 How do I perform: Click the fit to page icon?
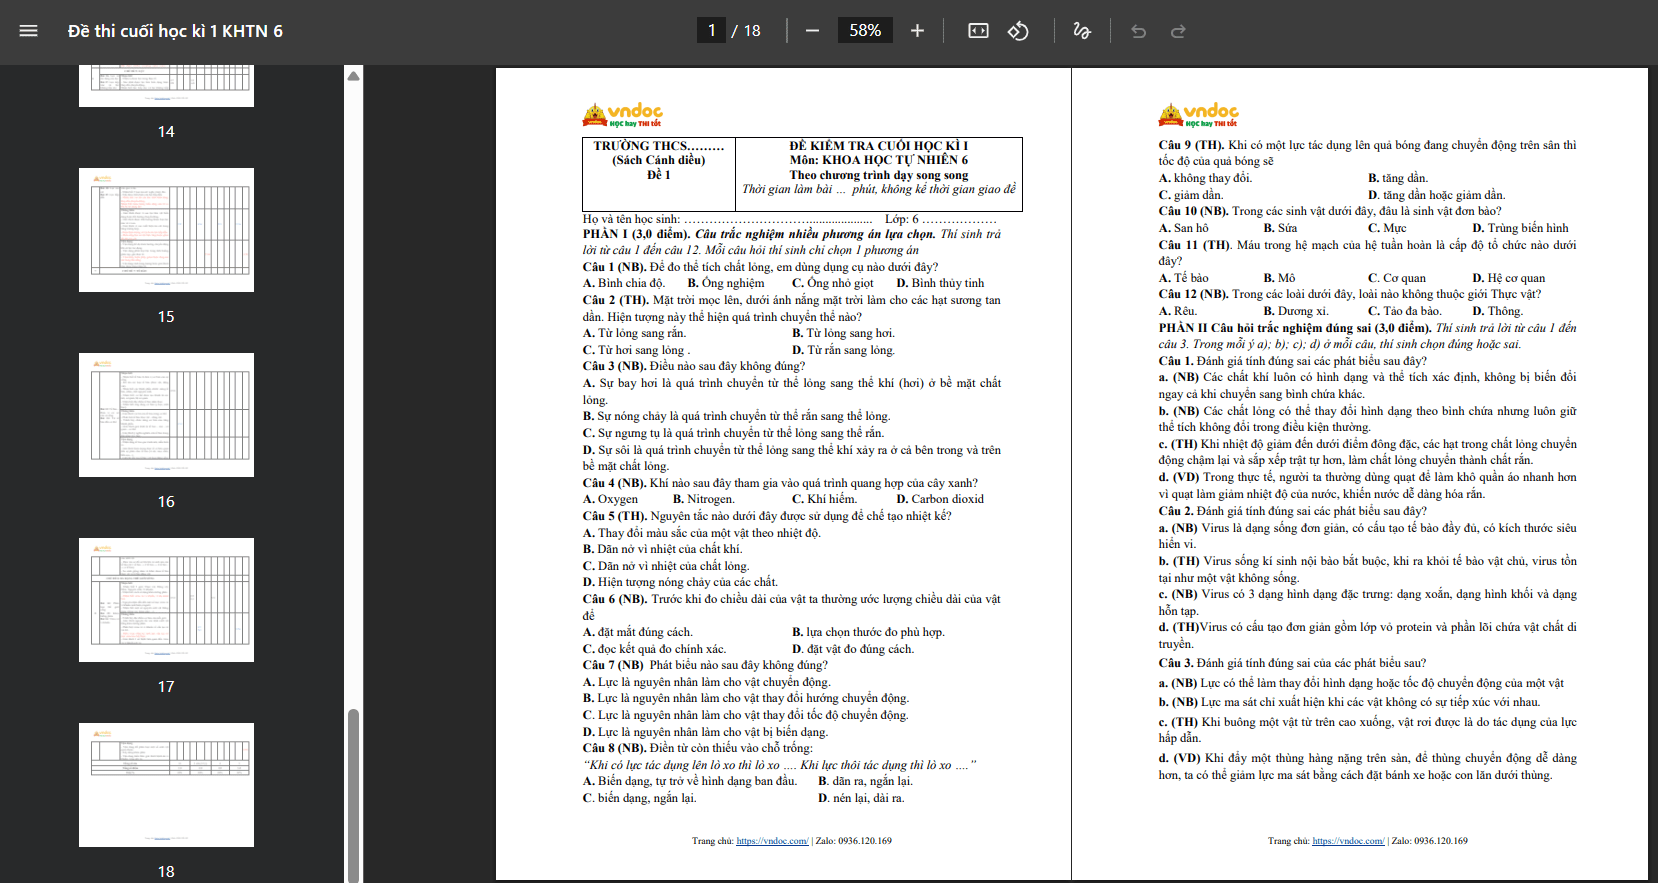(978, 31)
